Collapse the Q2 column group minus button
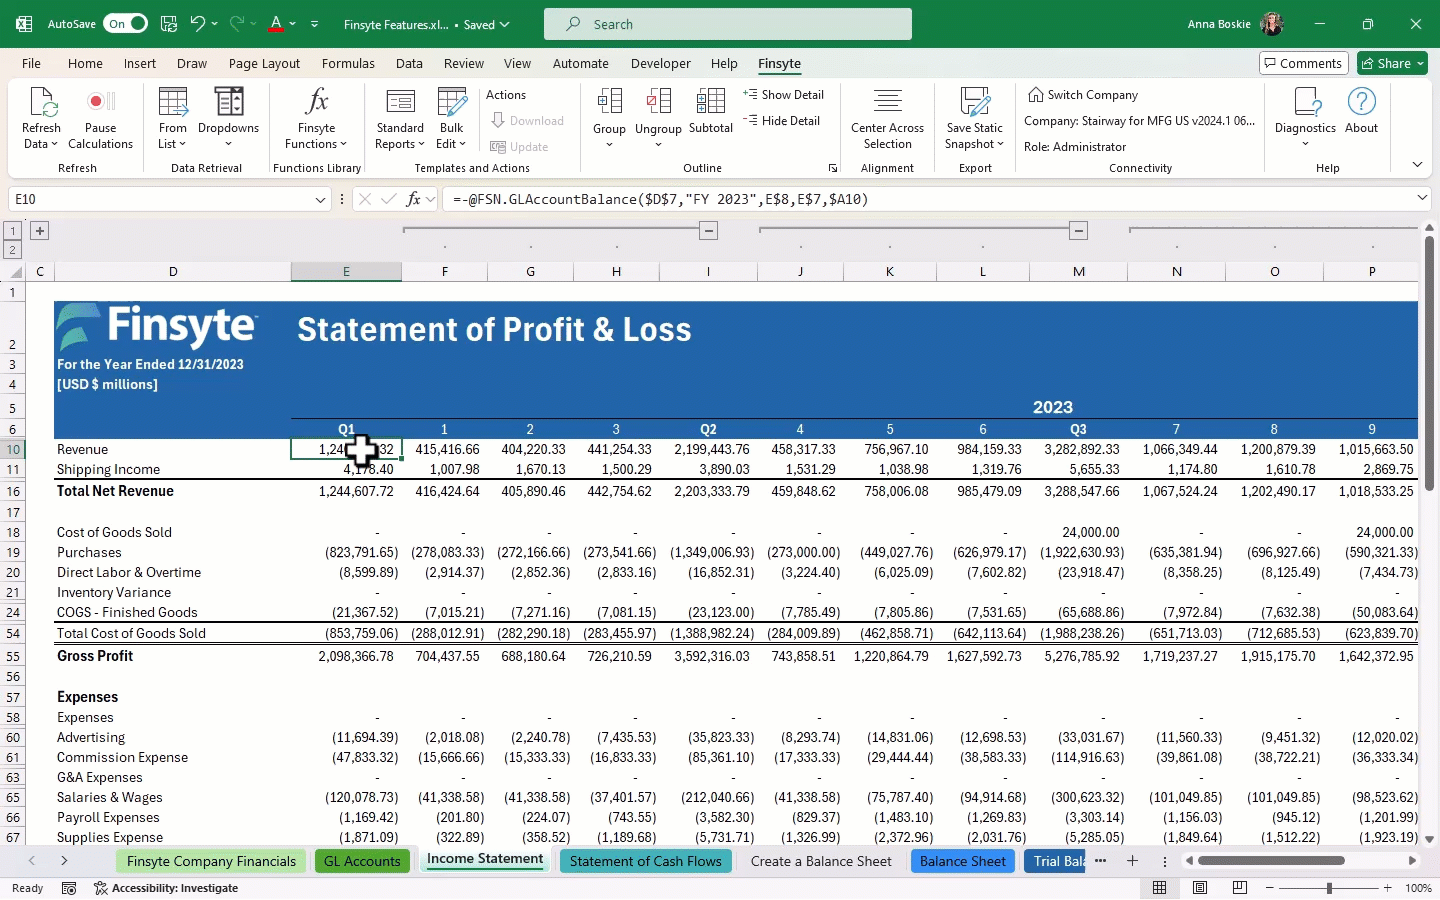Screen dimensions: 1440x900 [1079, 231]
